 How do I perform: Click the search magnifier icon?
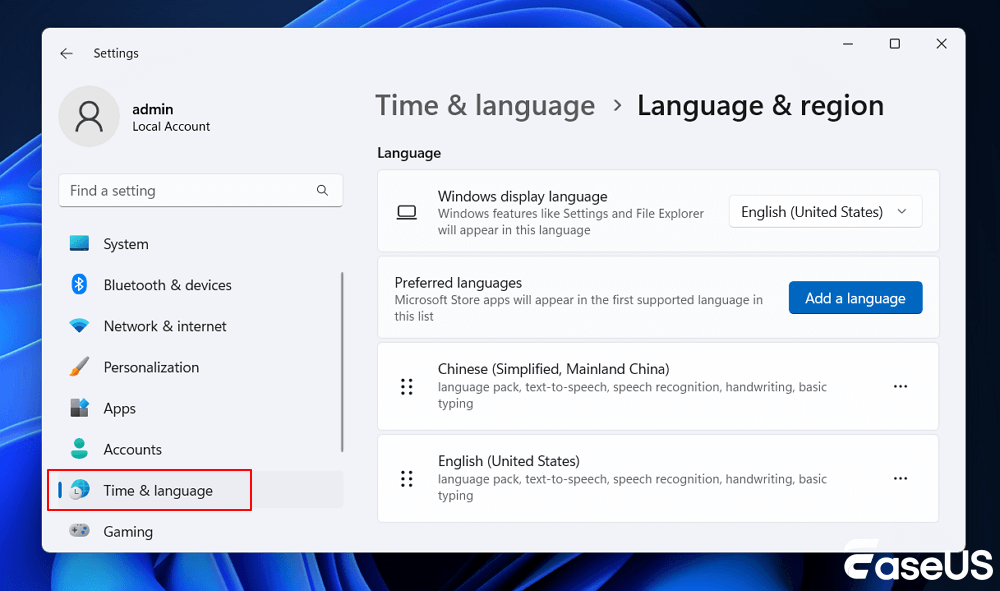[x=322, y=190]
